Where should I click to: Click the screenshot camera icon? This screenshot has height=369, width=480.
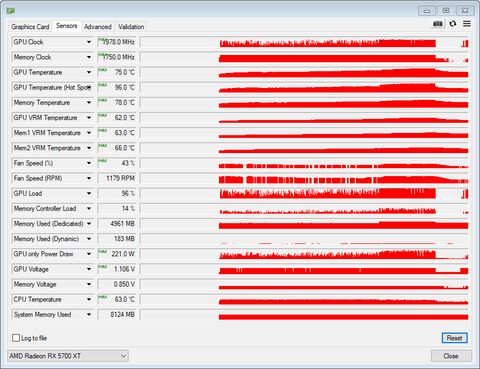(x=438, y=24)
